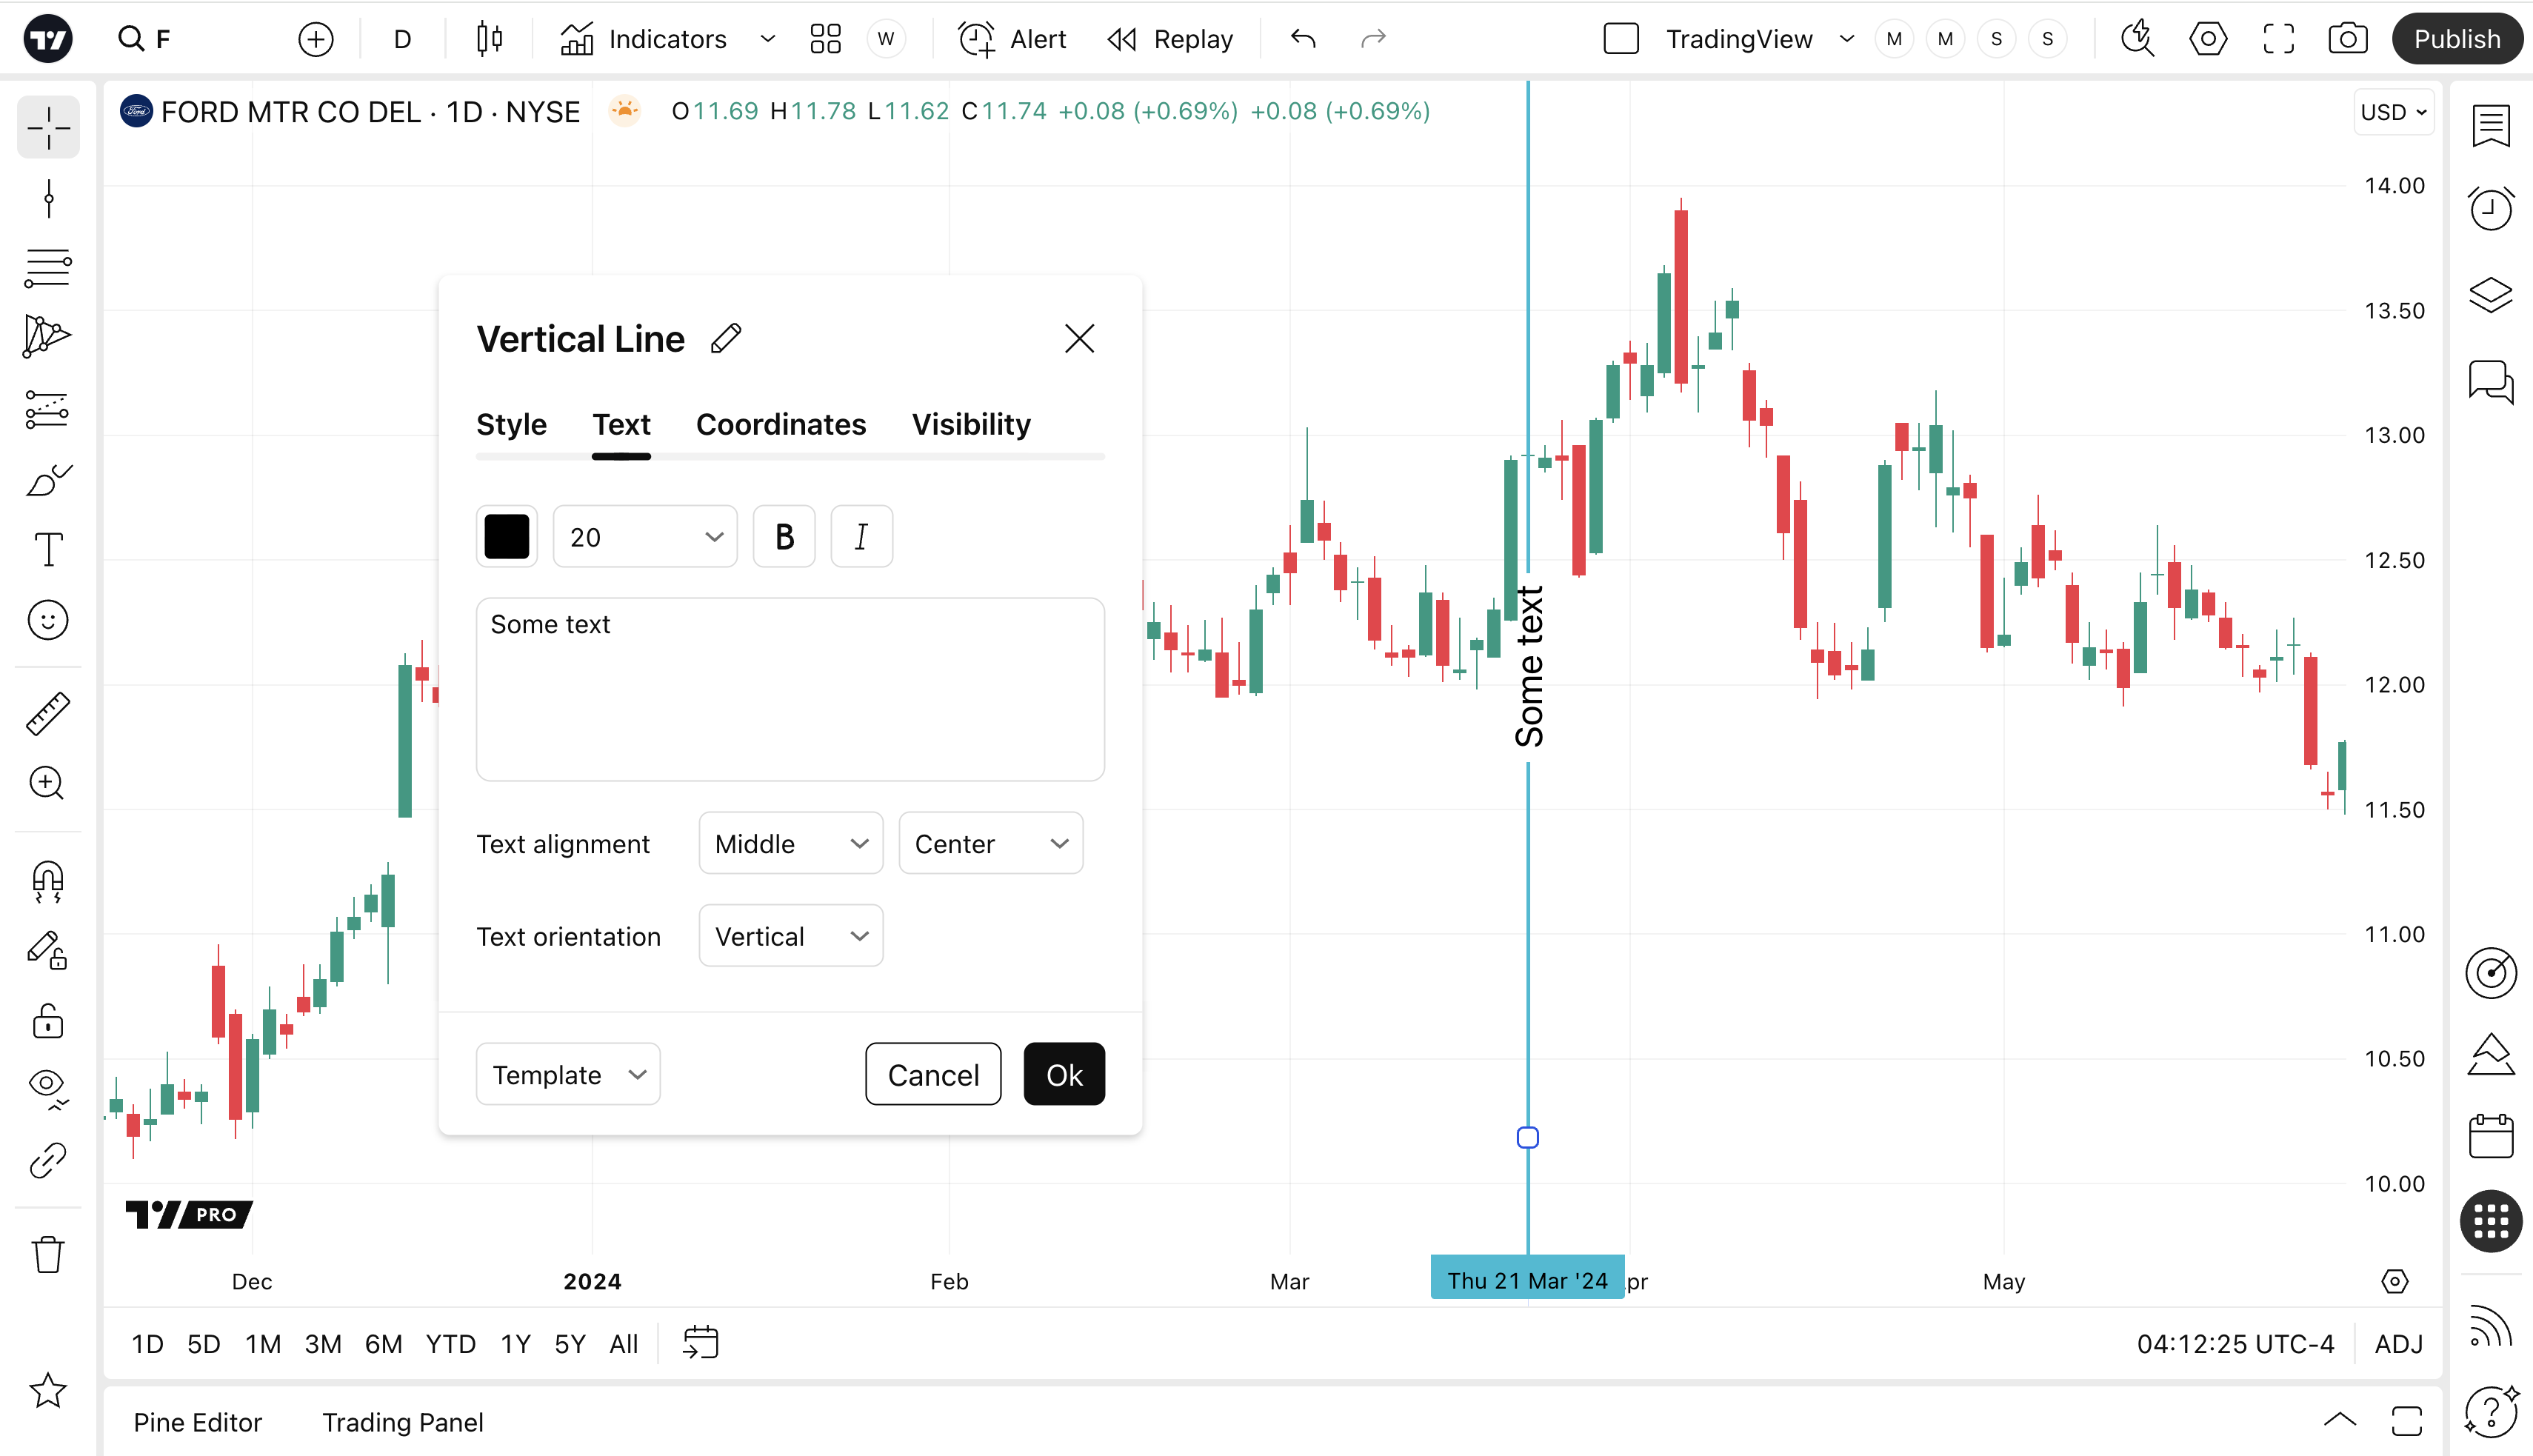The width and height of the screenshot is (2533, 1456).
Task: Select the Text drawing tool
Action: point(48,549)
